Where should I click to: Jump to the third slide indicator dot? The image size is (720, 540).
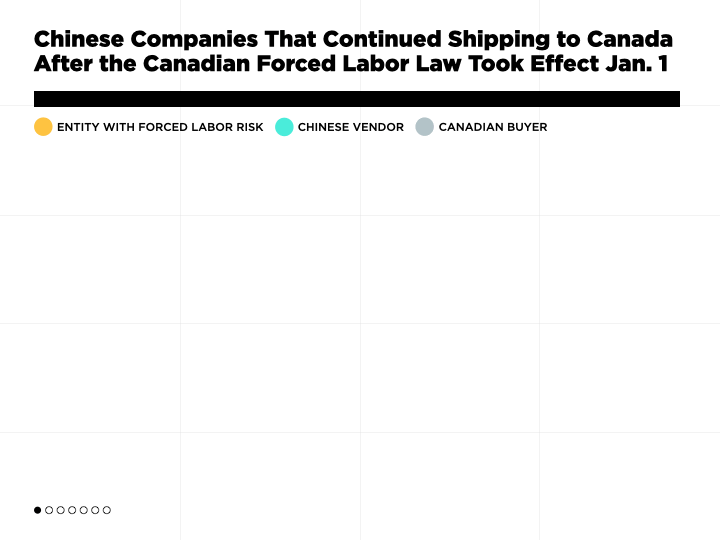tap(61, 510)
